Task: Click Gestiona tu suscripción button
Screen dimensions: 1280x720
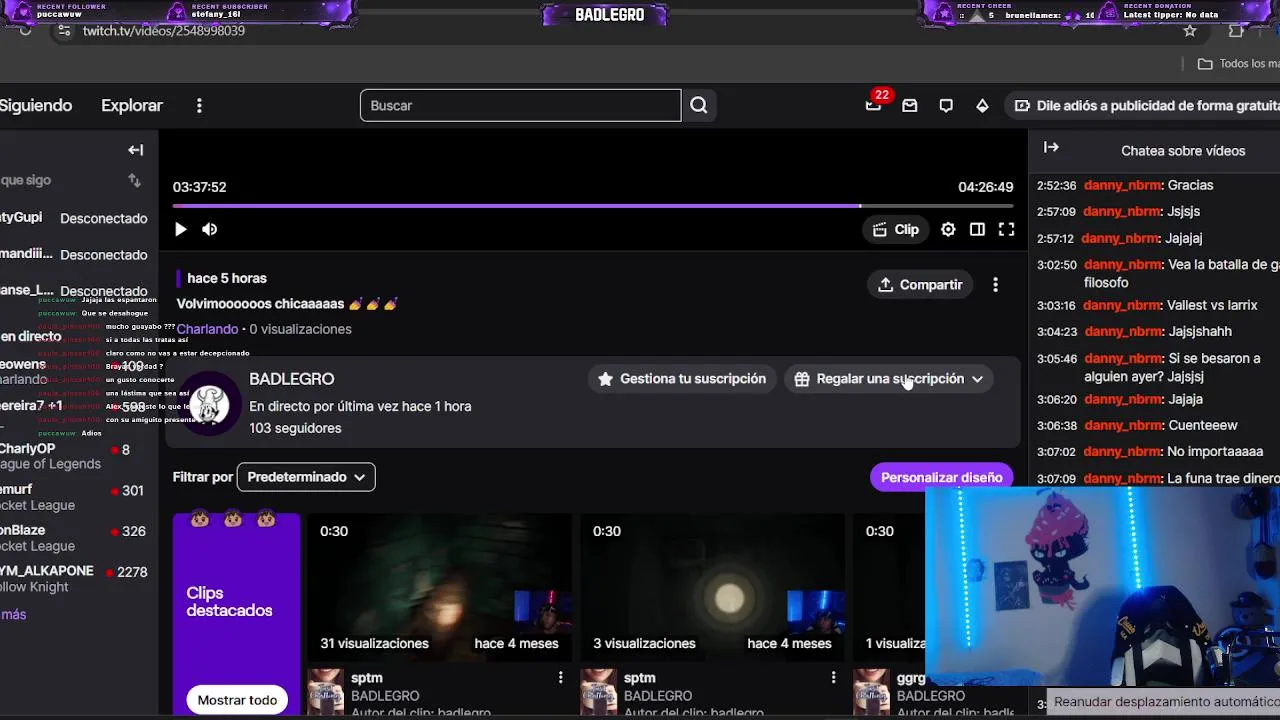Action: point(682,379)
